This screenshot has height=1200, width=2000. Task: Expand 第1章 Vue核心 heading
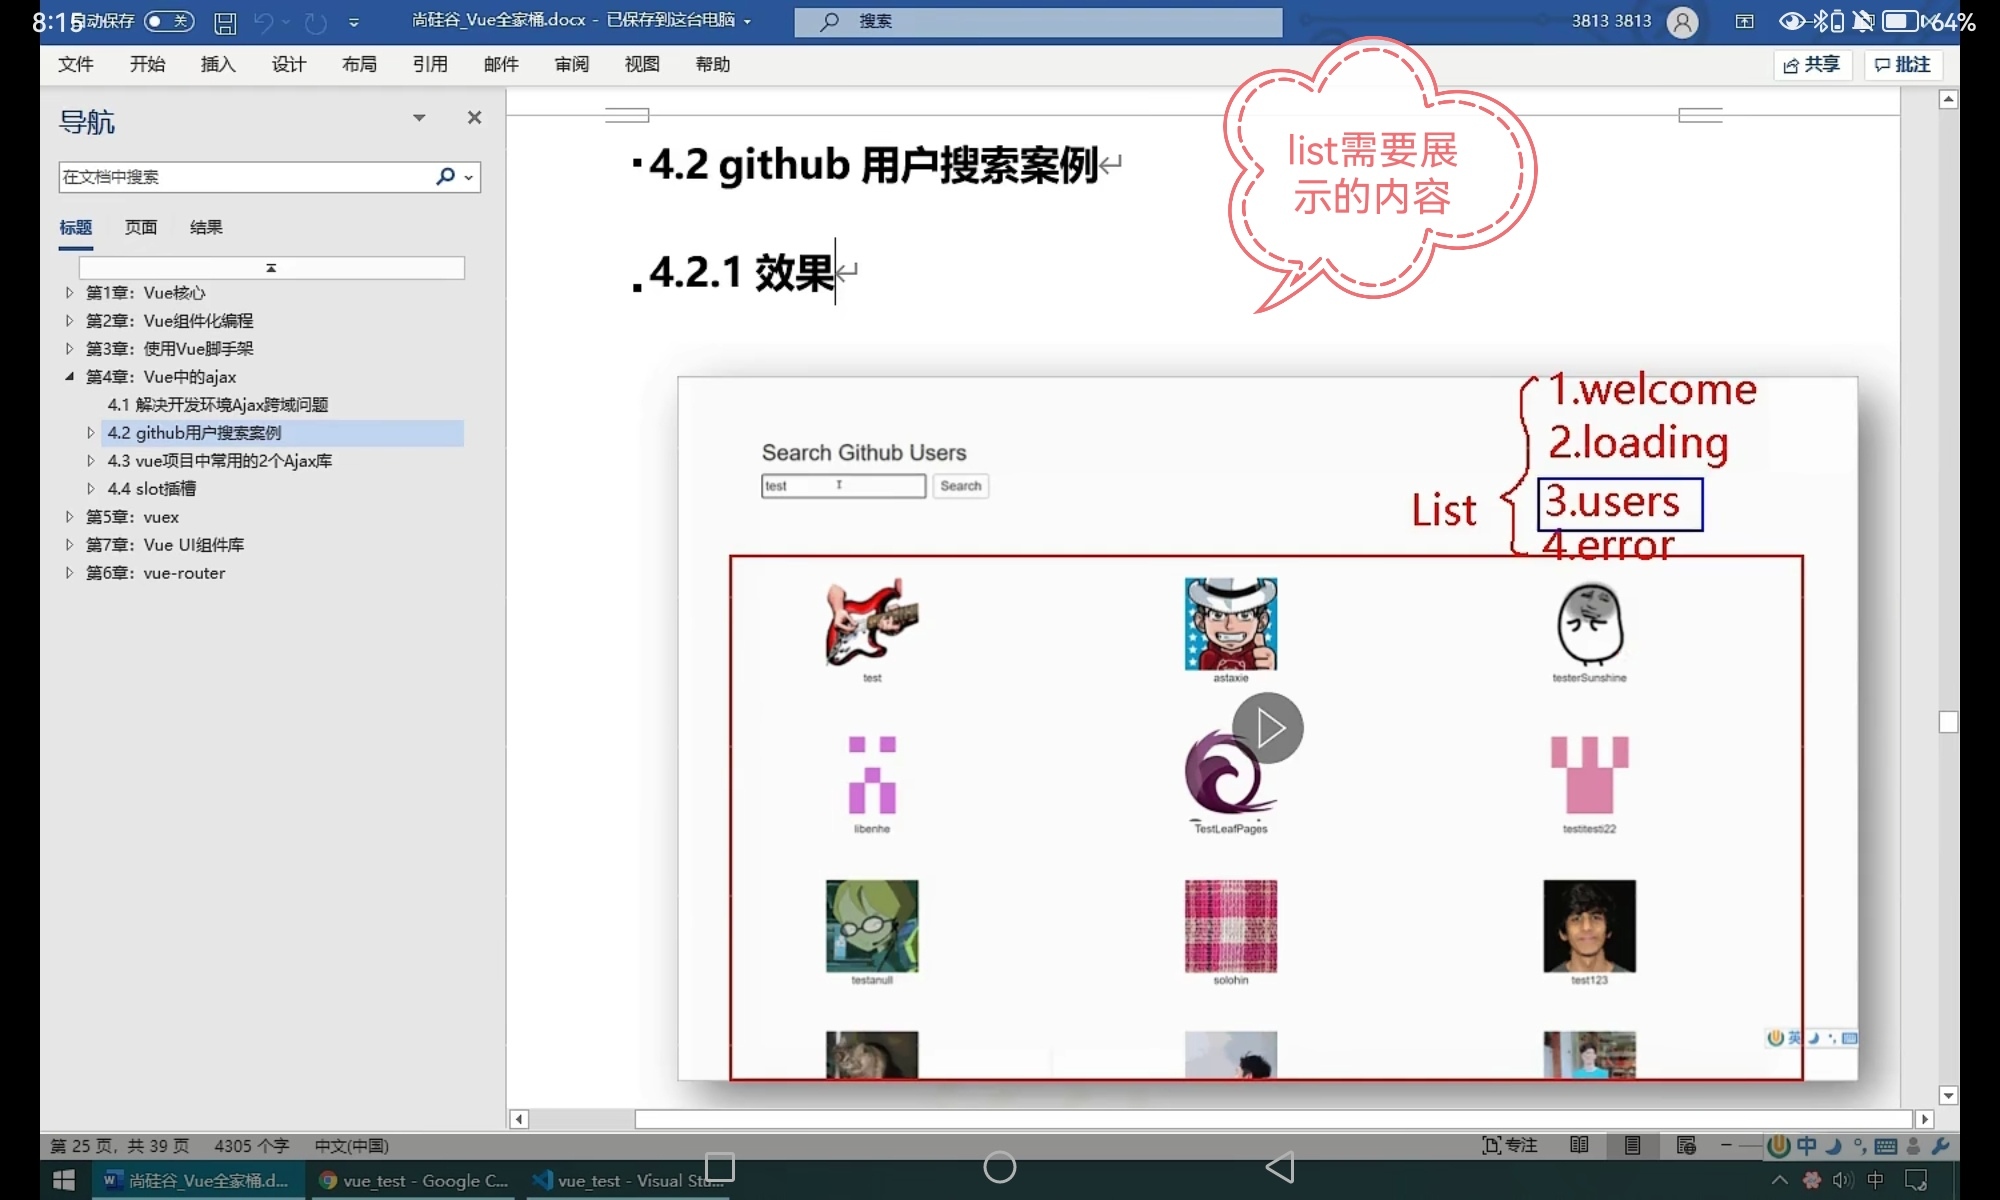click(x=69, y=293)
